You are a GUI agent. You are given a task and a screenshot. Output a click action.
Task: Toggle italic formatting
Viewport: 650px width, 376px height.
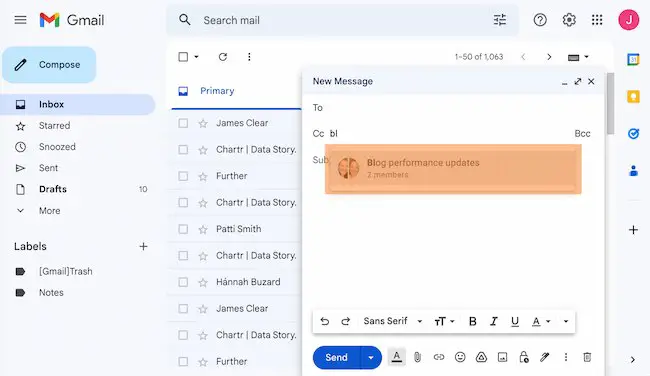point(493,321)
